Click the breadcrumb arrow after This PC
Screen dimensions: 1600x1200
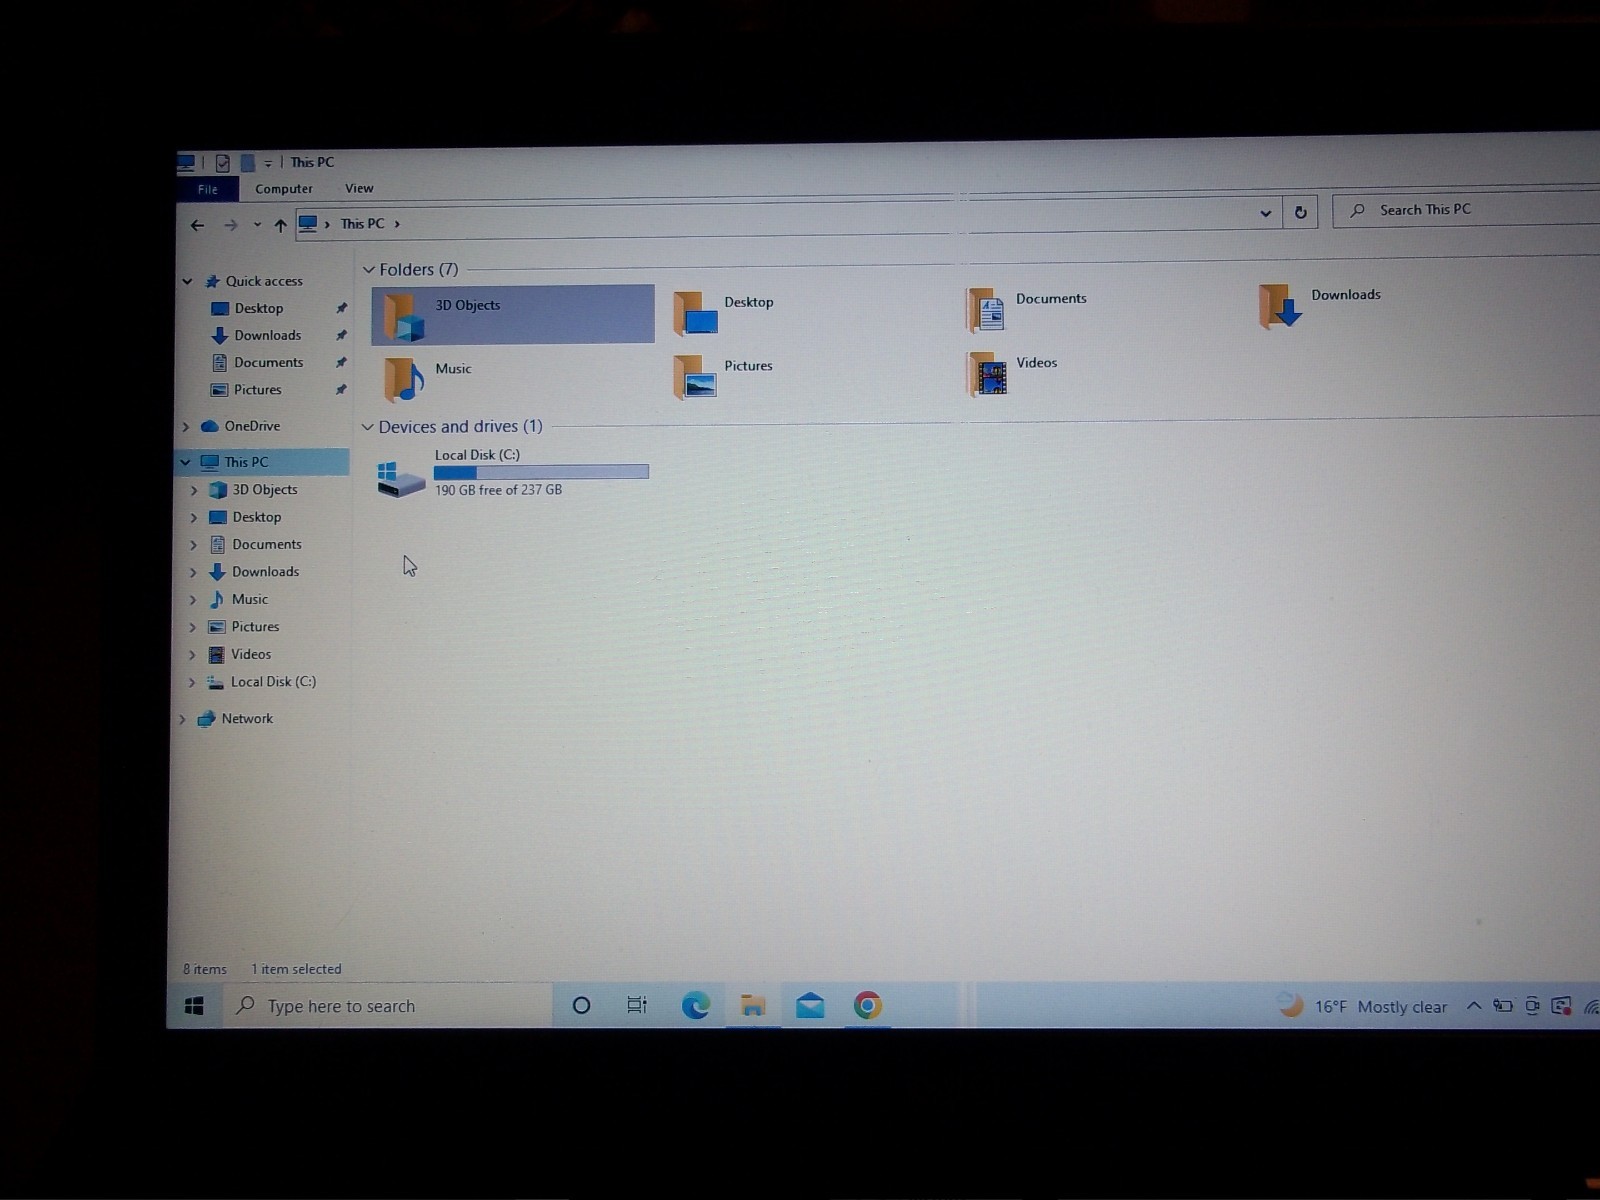point(397,224)
